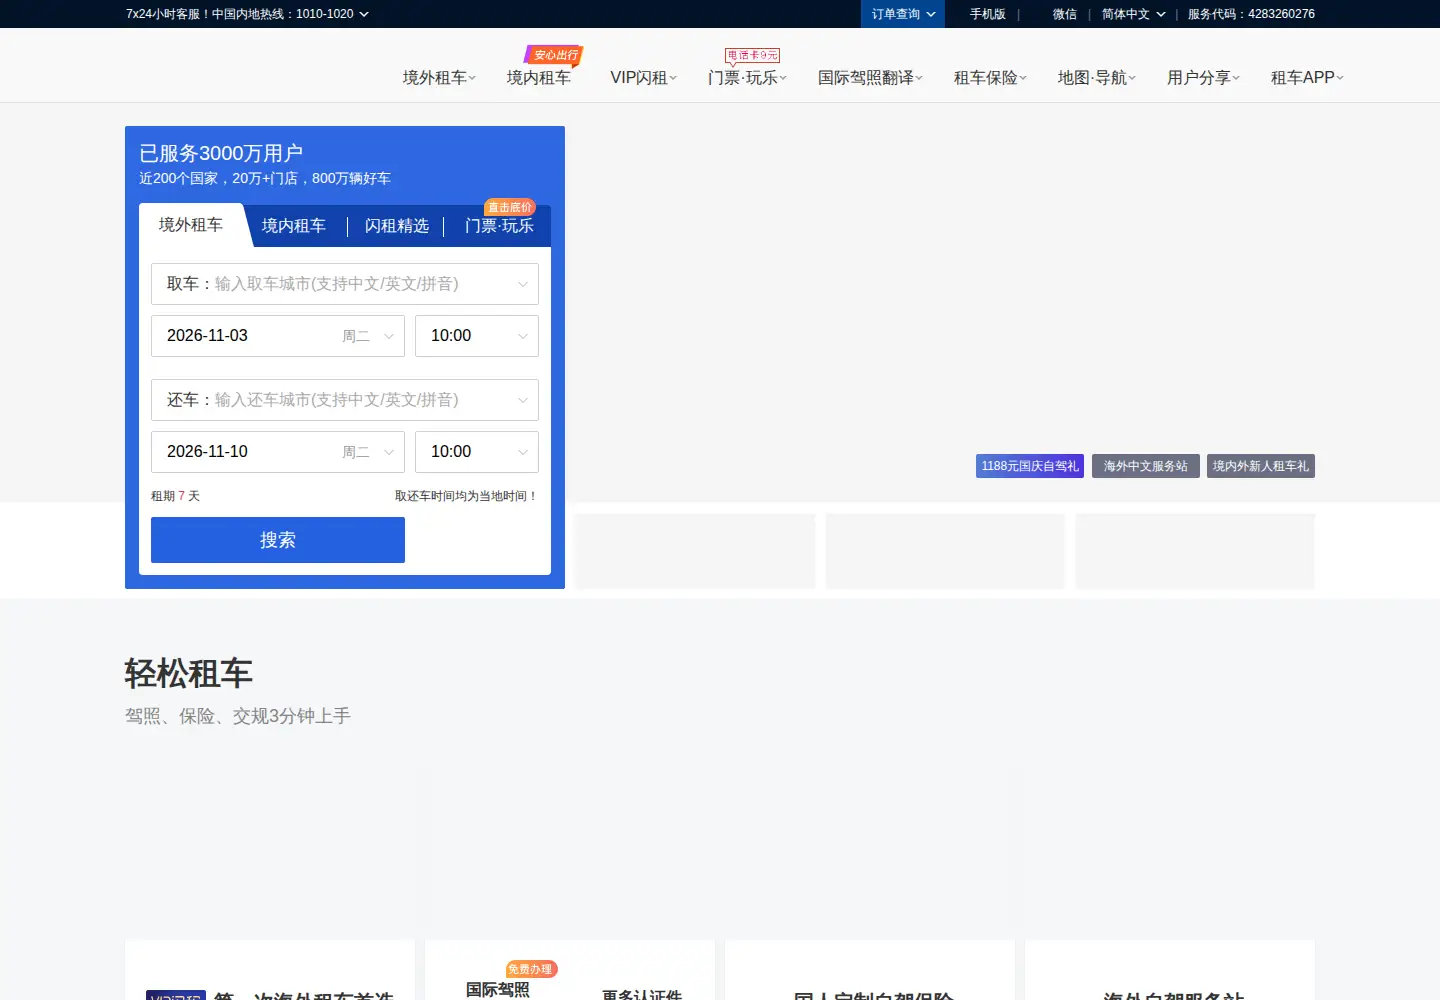Click the 1188元国庆自驾礼 banner tag

tap(1030, 466)
